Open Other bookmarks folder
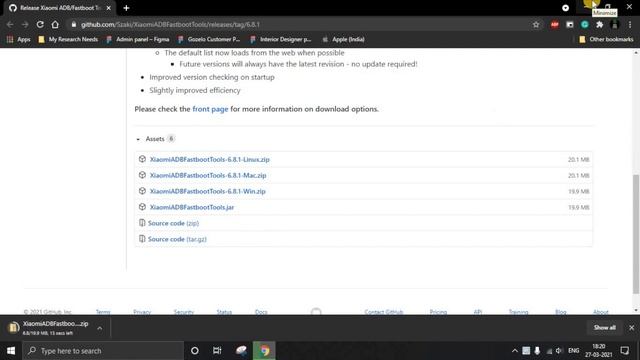This screenshot has height=360, width=640. (x=606, y=40)
